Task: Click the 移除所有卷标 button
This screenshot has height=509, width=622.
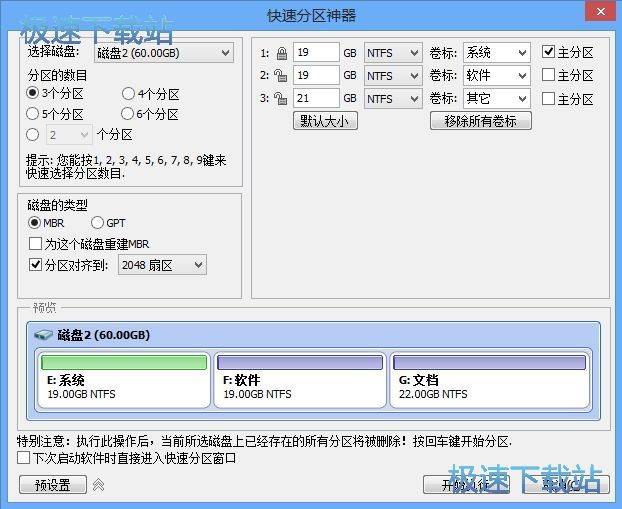Action: (x=481, y=121)
